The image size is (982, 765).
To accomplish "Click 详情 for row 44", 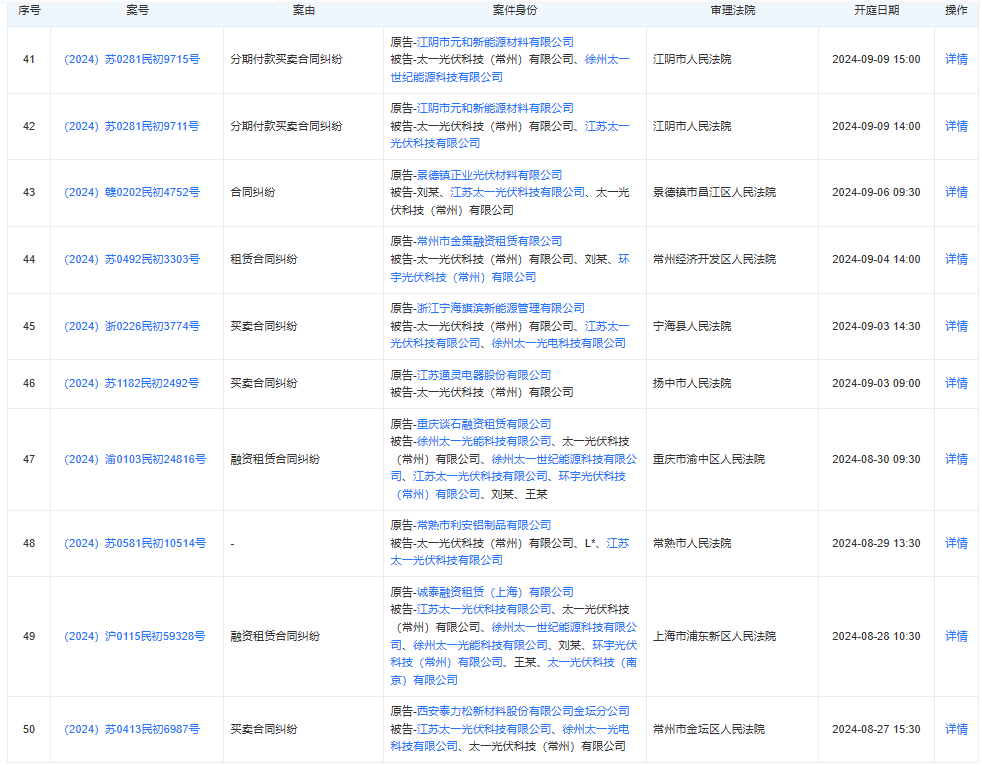I will [x=956, y=259].
